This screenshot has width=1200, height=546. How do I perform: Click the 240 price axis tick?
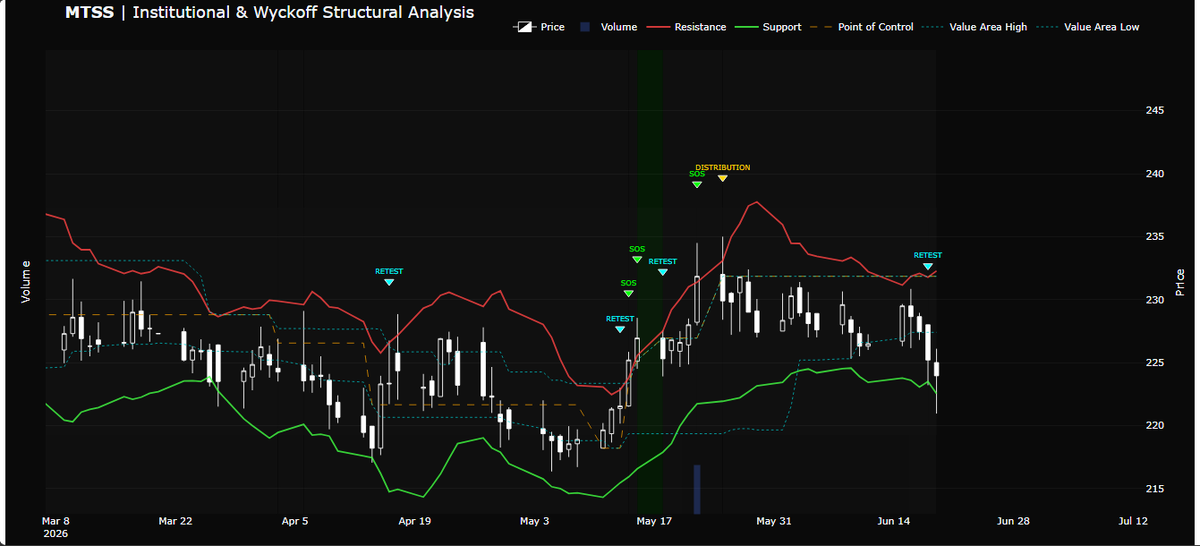(x=1155, y=174)
